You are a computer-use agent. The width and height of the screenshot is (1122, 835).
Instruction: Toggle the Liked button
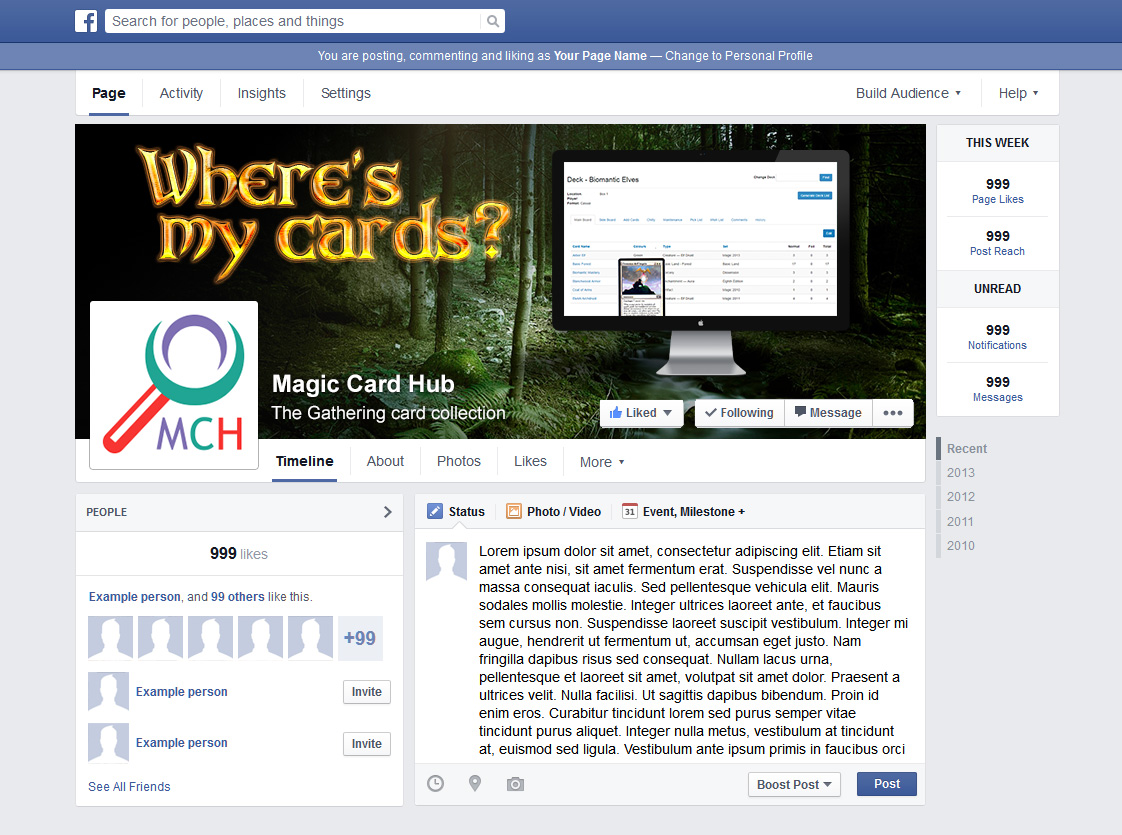point(640,413)
